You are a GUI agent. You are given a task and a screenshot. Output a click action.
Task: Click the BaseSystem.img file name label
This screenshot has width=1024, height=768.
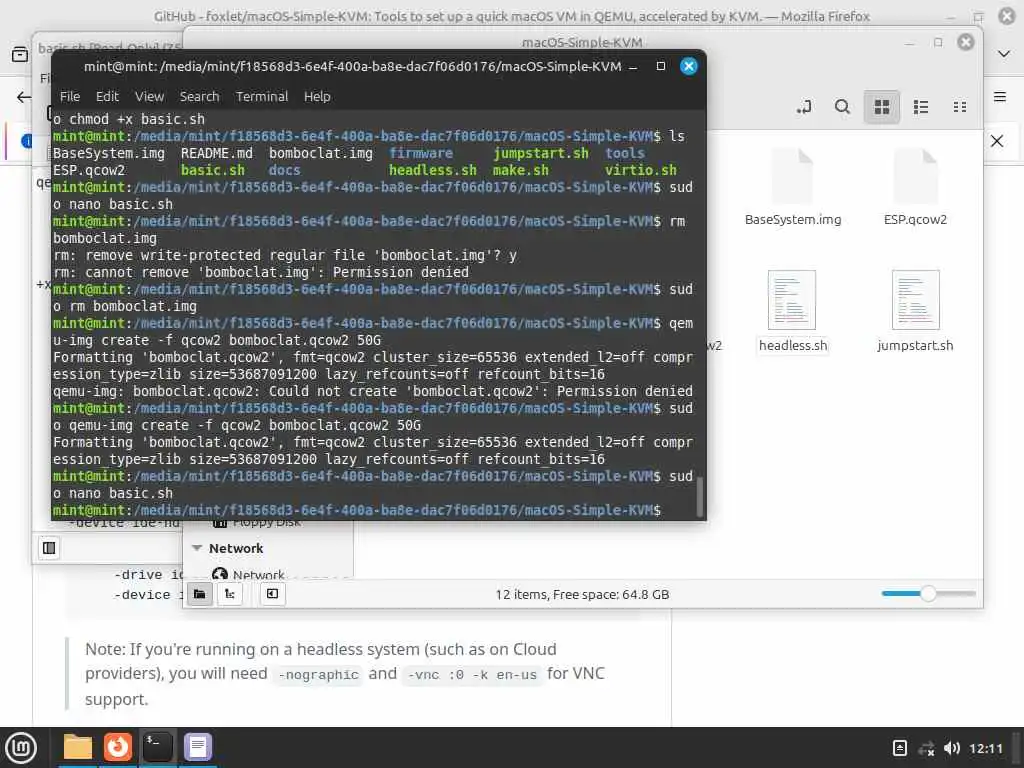click(x=793, y=219)
